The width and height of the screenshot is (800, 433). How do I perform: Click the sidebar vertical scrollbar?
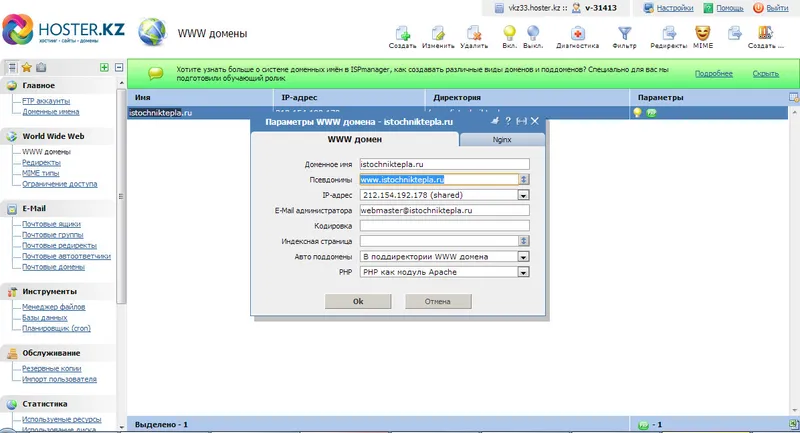tap(121, 196)
